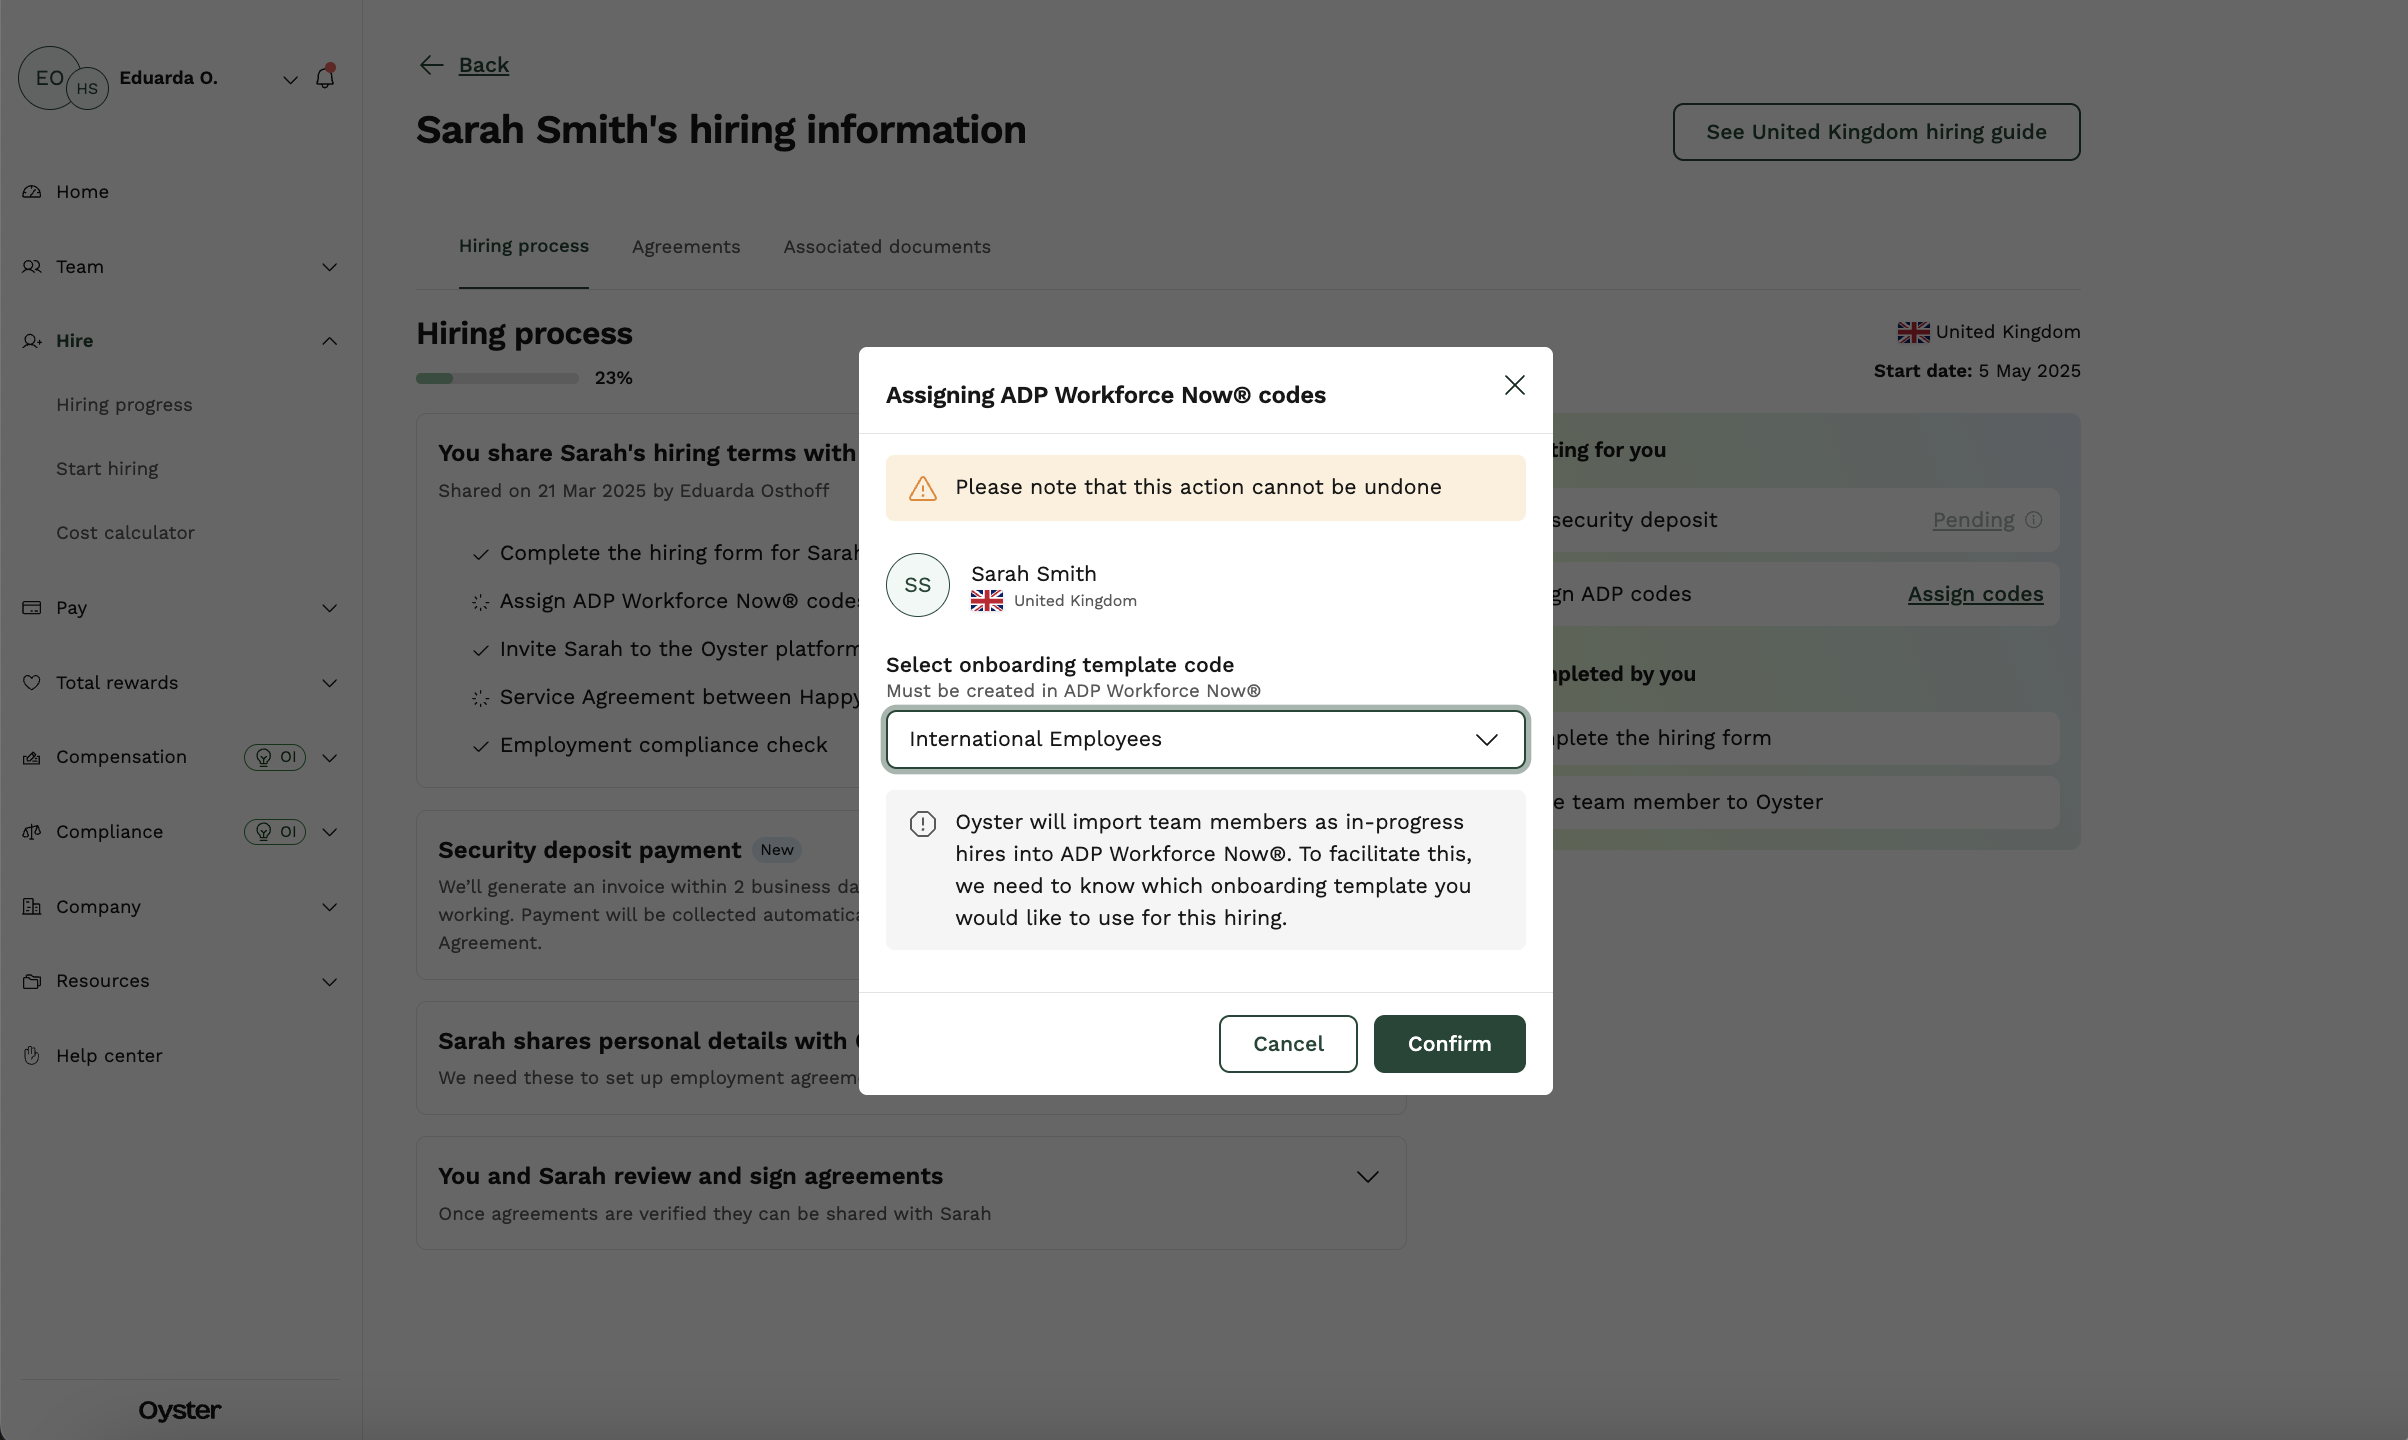This screenshot has width=2408, height=1440.
Task: Click the Home icon in the sidebar
Action: [x=32, y=191]
